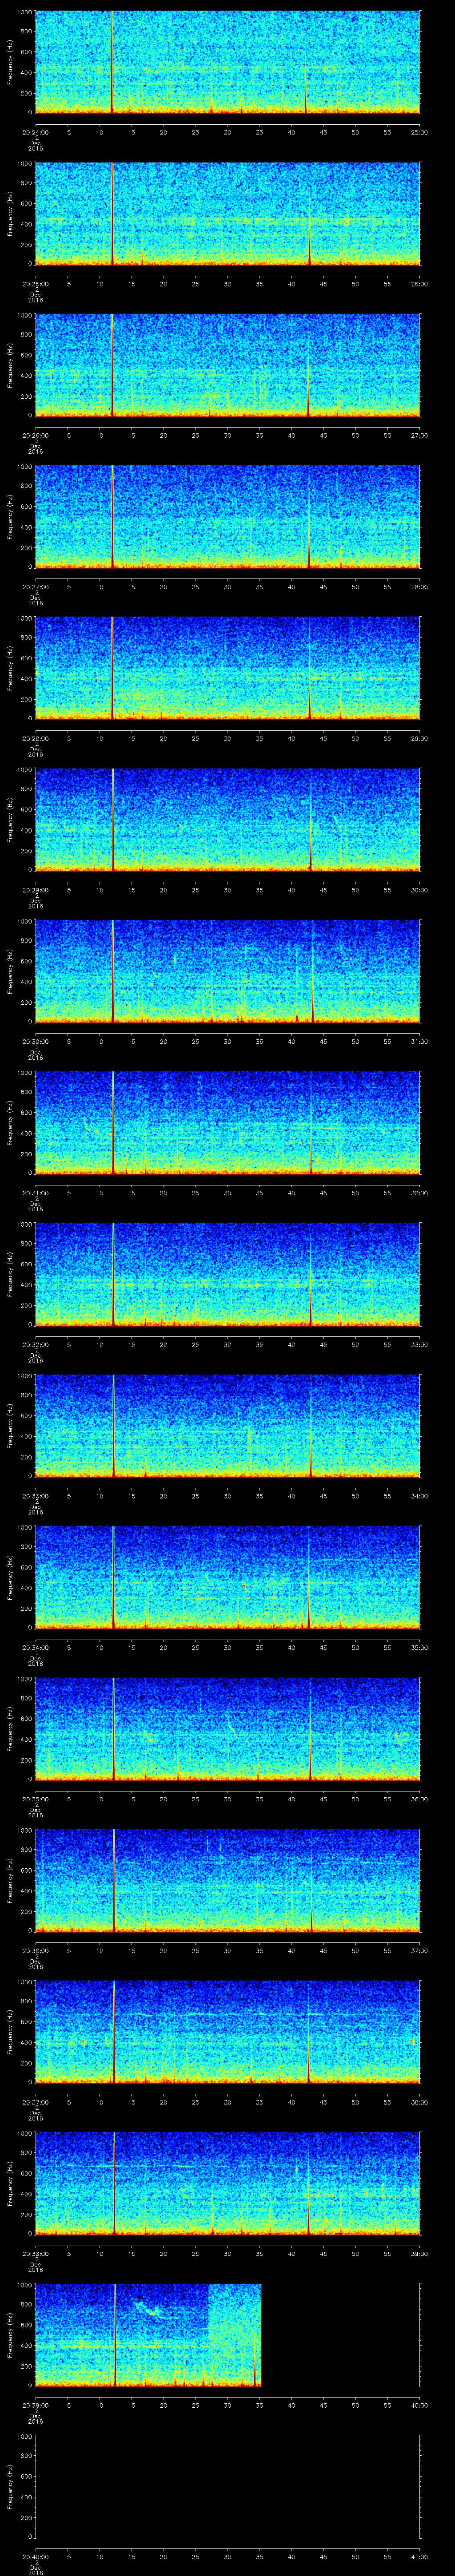Viewport: 455px width, 2576px height.
Task: Choose the 32:00 end time label
Action: pyautogui.click(x=419, y=1192)
